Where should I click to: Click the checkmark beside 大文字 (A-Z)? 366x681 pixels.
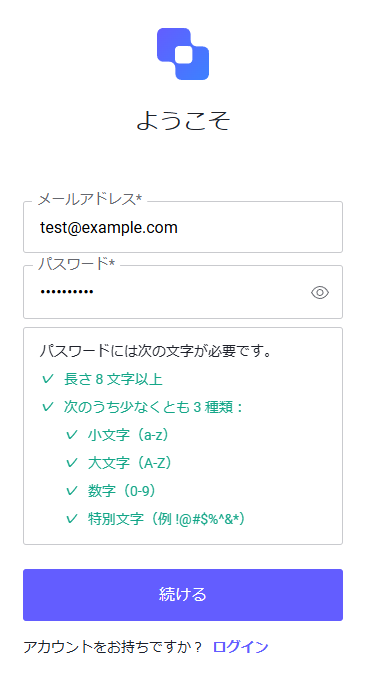[72, 463]
